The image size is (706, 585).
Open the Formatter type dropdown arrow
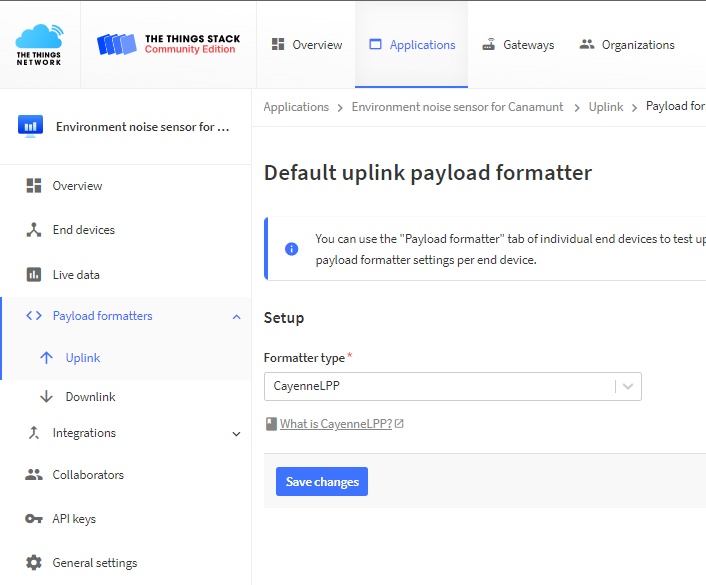click(x=628, y=386)
